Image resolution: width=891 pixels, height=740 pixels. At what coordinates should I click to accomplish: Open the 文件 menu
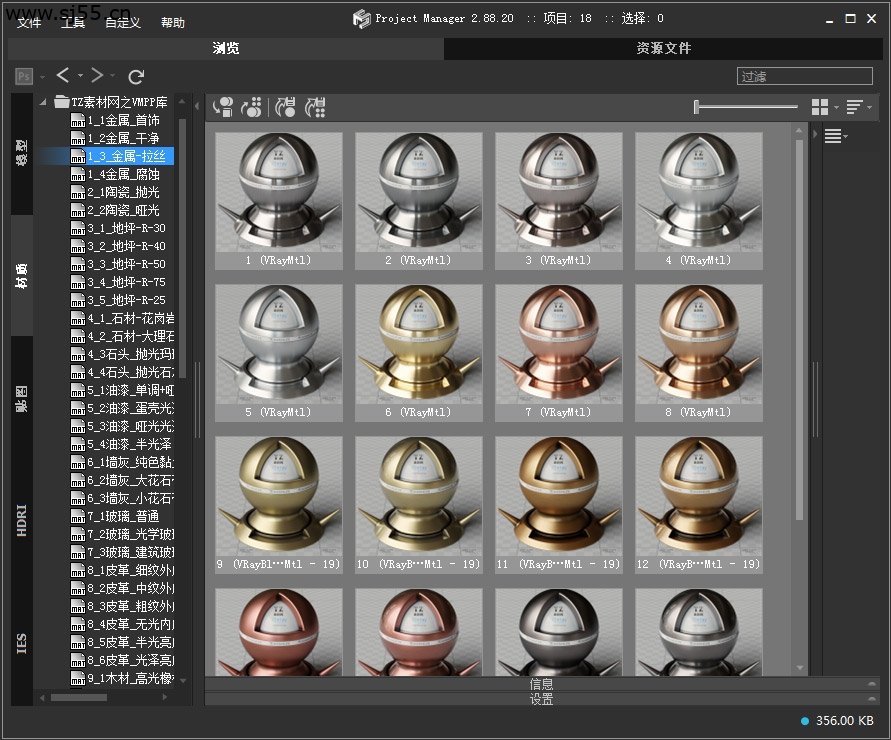click(x=29, y=22)
